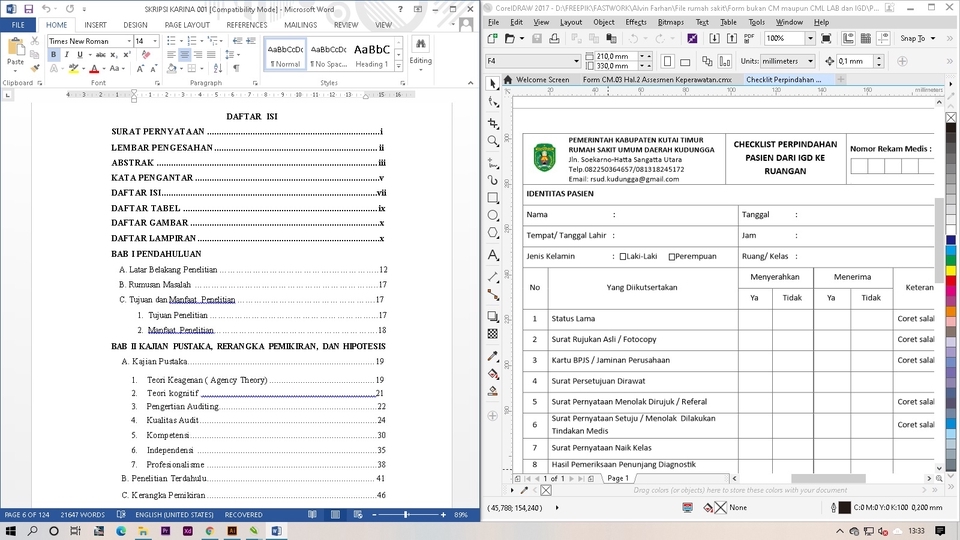Click Full-screen preview icon in CorelDRAW
Viewport: 960px width, 540px height.
pos(826,39)
